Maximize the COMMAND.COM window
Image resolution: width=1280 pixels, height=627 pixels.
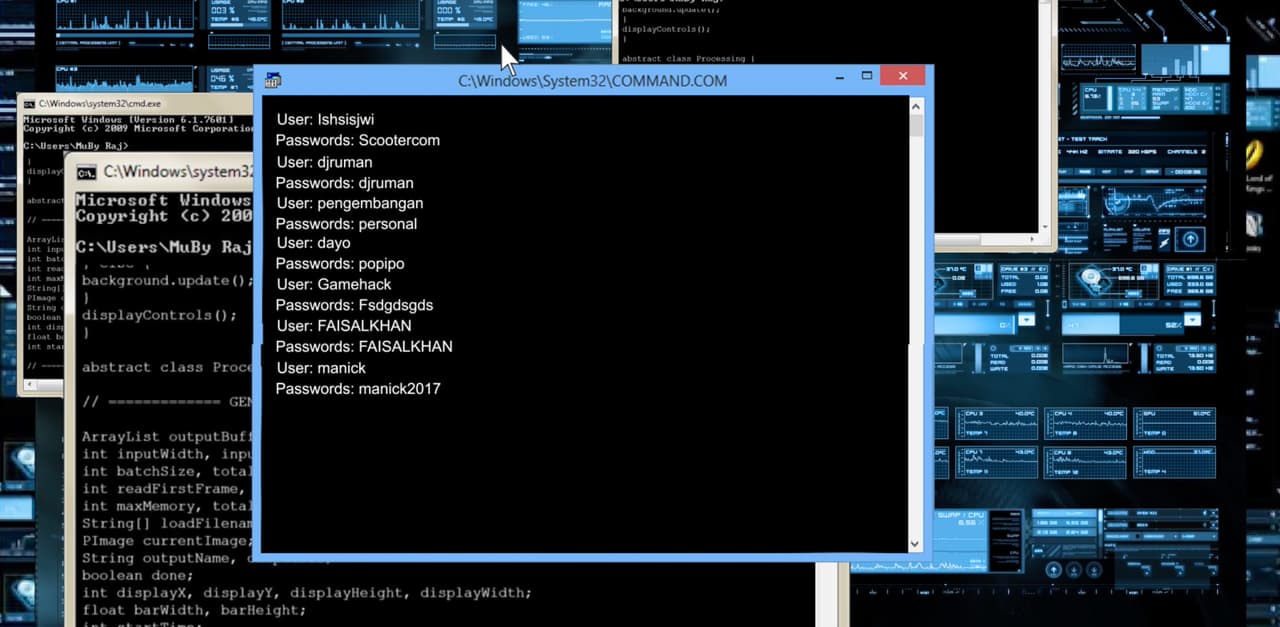tap(867, 77)
